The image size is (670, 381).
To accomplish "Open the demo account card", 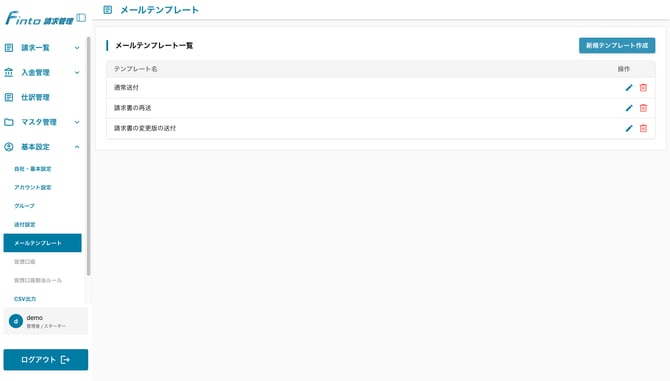I will pos(46,321).
